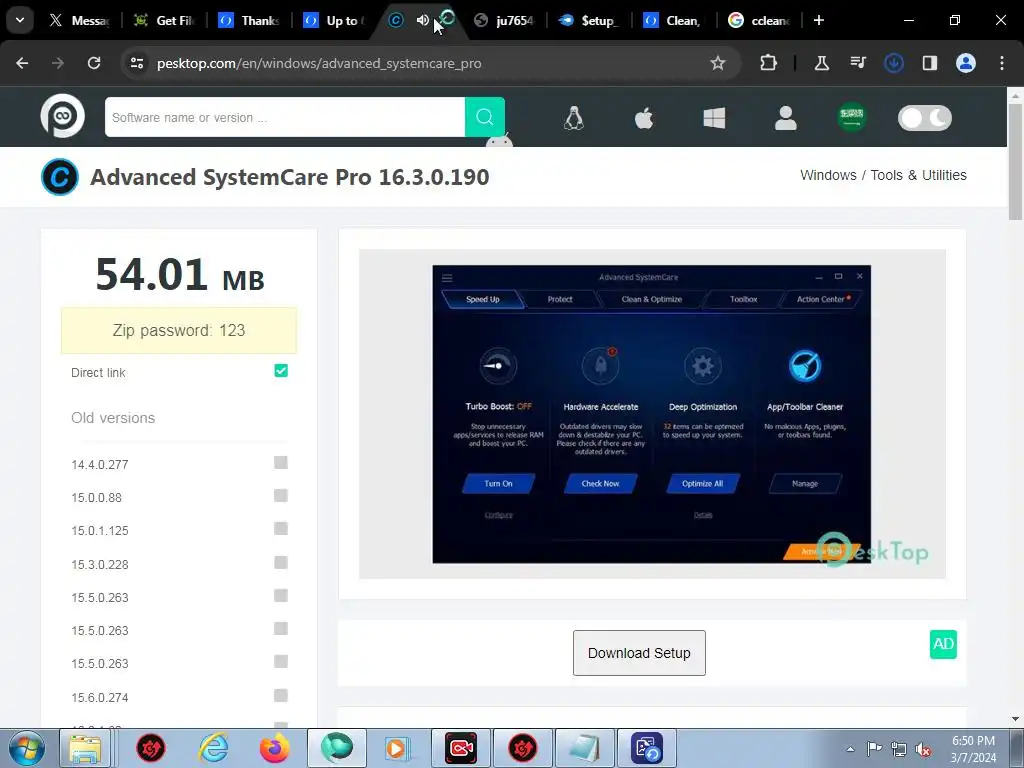Reload the page

pos(94,63)
